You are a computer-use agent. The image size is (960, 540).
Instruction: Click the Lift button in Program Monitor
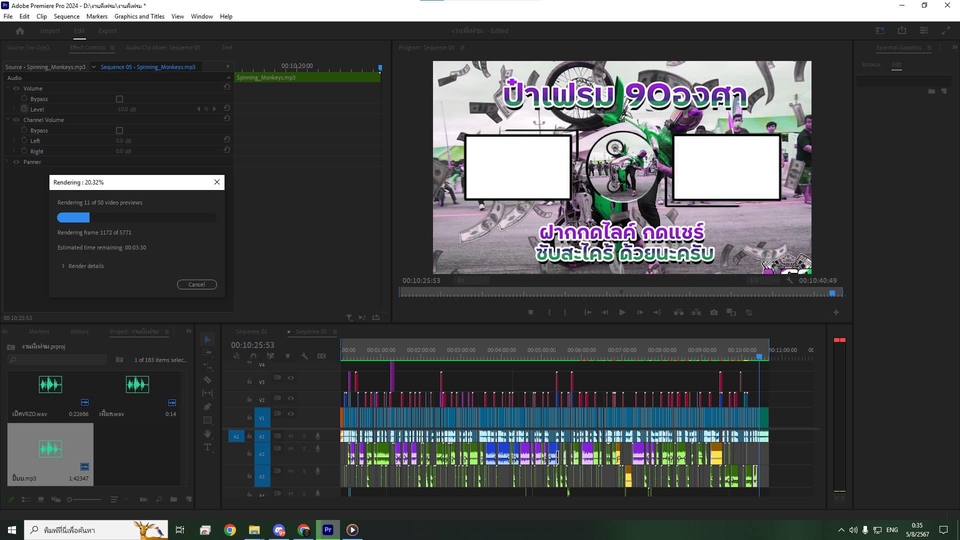tap(678, 312)
